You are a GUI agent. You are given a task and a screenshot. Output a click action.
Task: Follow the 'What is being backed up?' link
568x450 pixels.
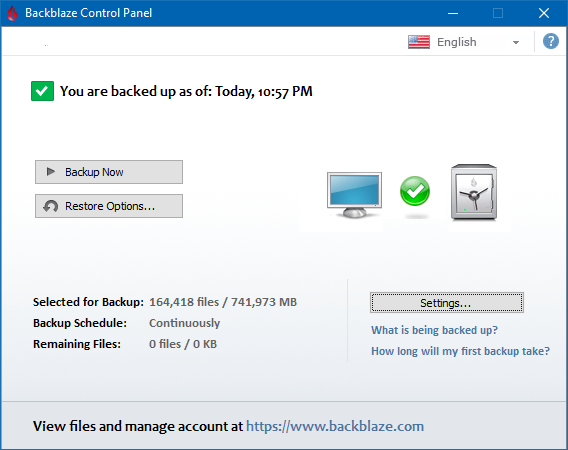coord(434,330)
